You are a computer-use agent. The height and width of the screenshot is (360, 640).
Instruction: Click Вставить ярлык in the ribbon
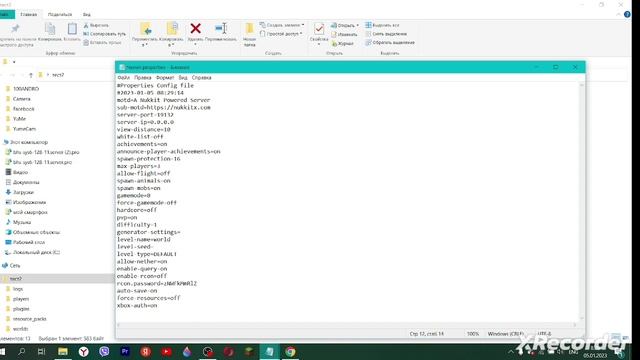[x=102, y=42]
